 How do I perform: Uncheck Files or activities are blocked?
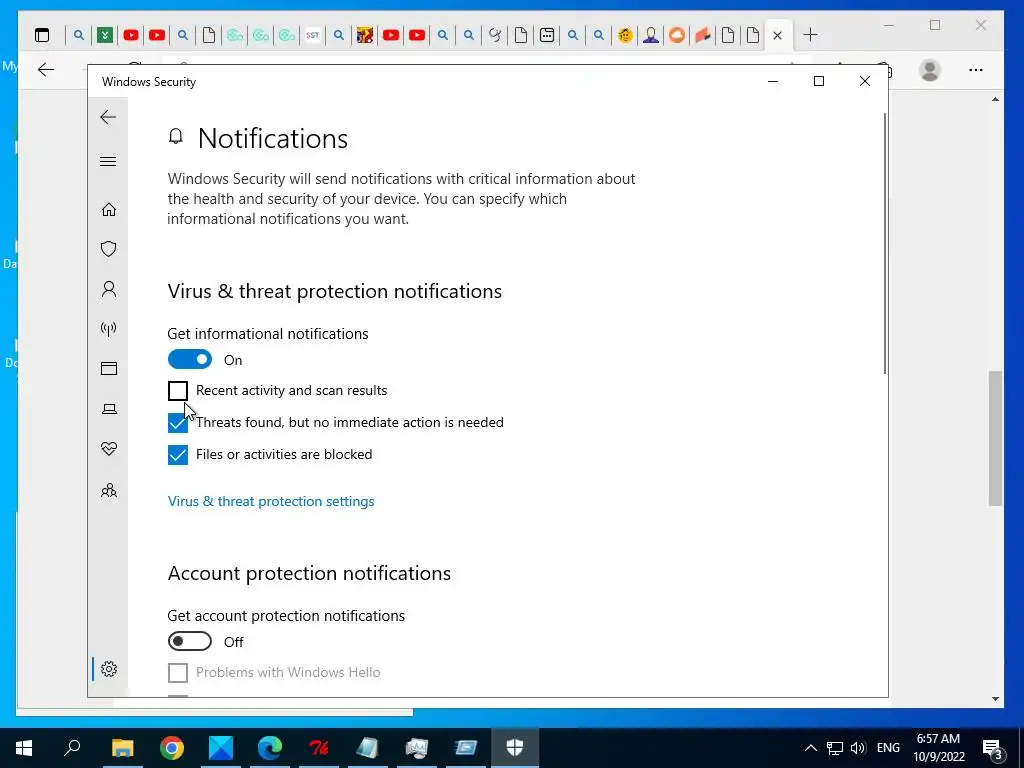click(x=178, y=455)
